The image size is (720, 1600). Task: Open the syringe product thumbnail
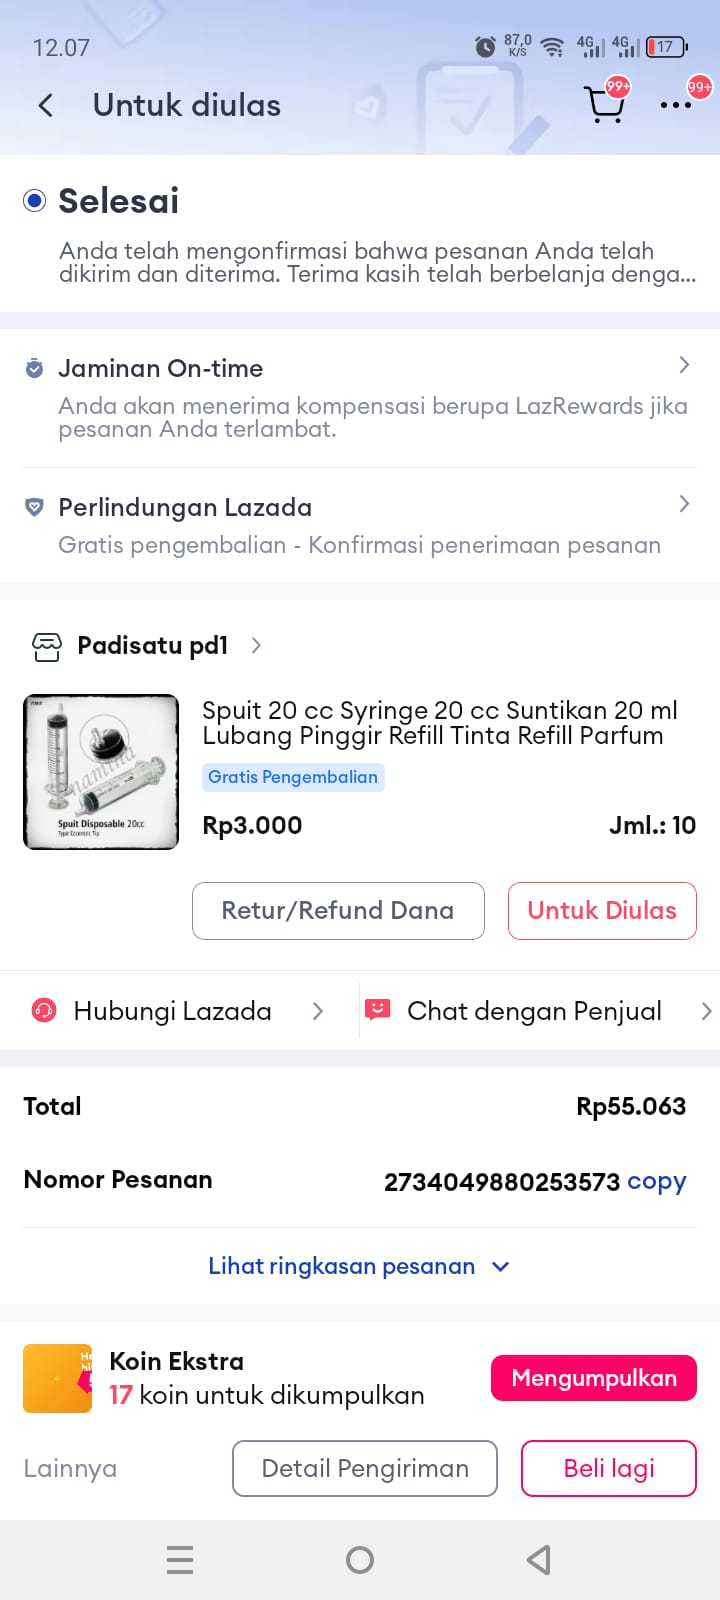click(101, 772)
